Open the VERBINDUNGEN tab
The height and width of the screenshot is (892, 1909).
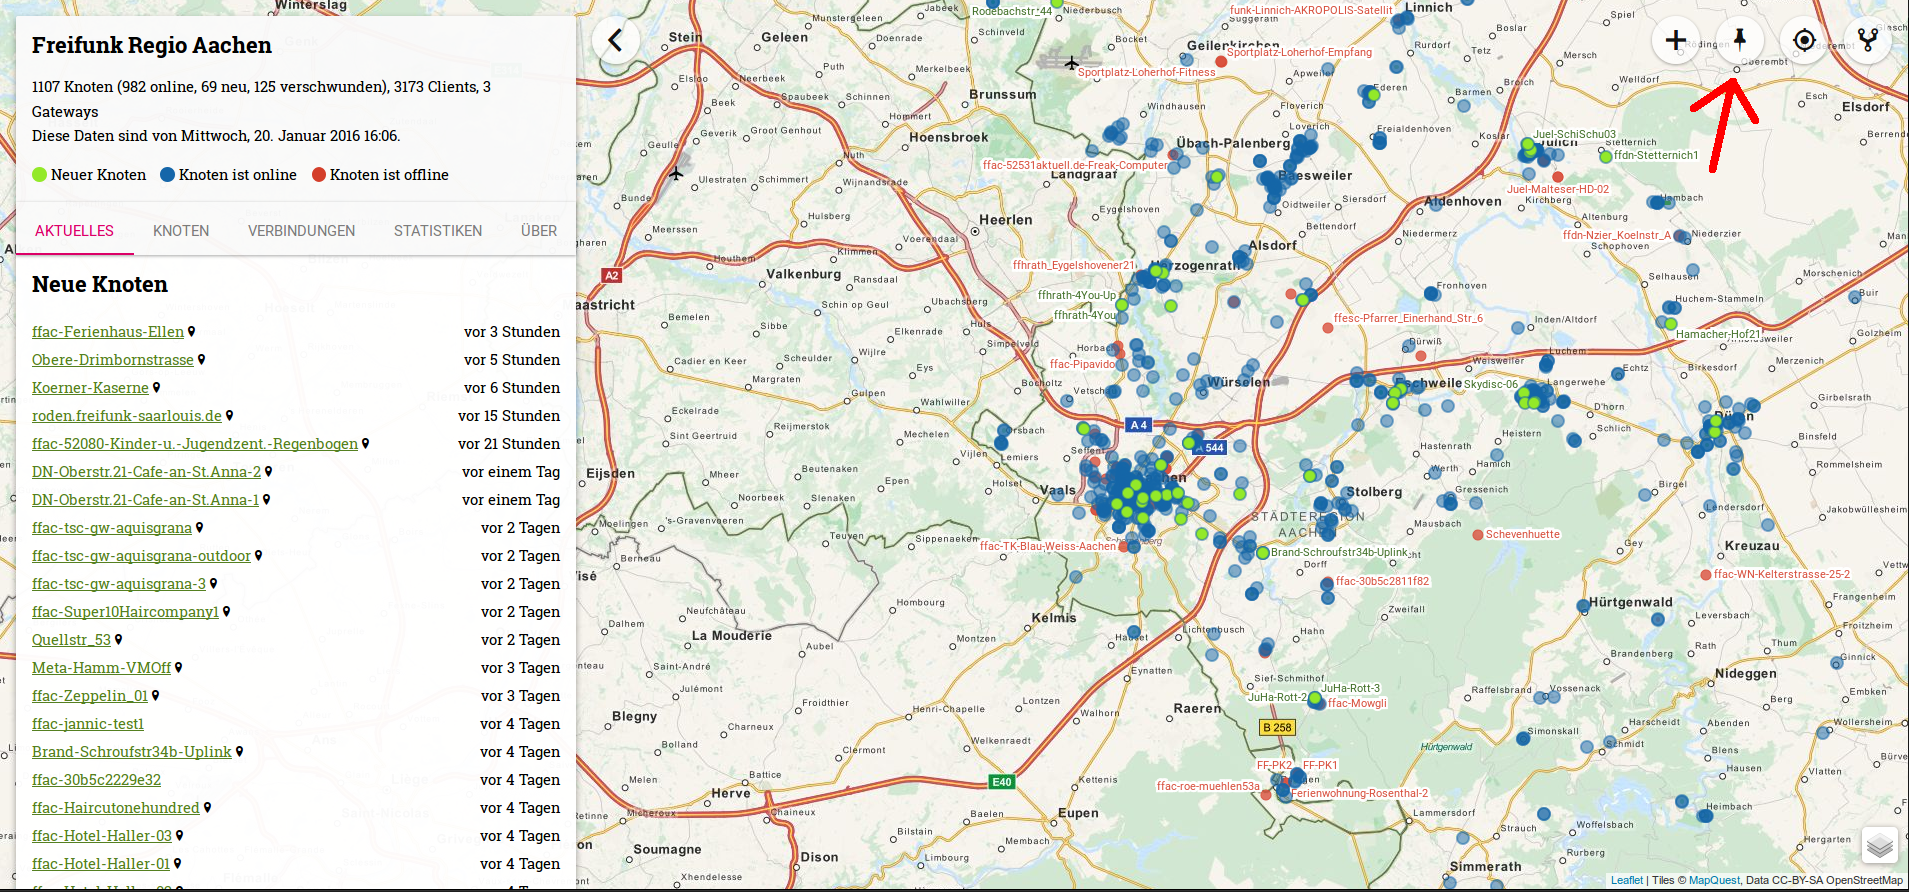point(301,231)
